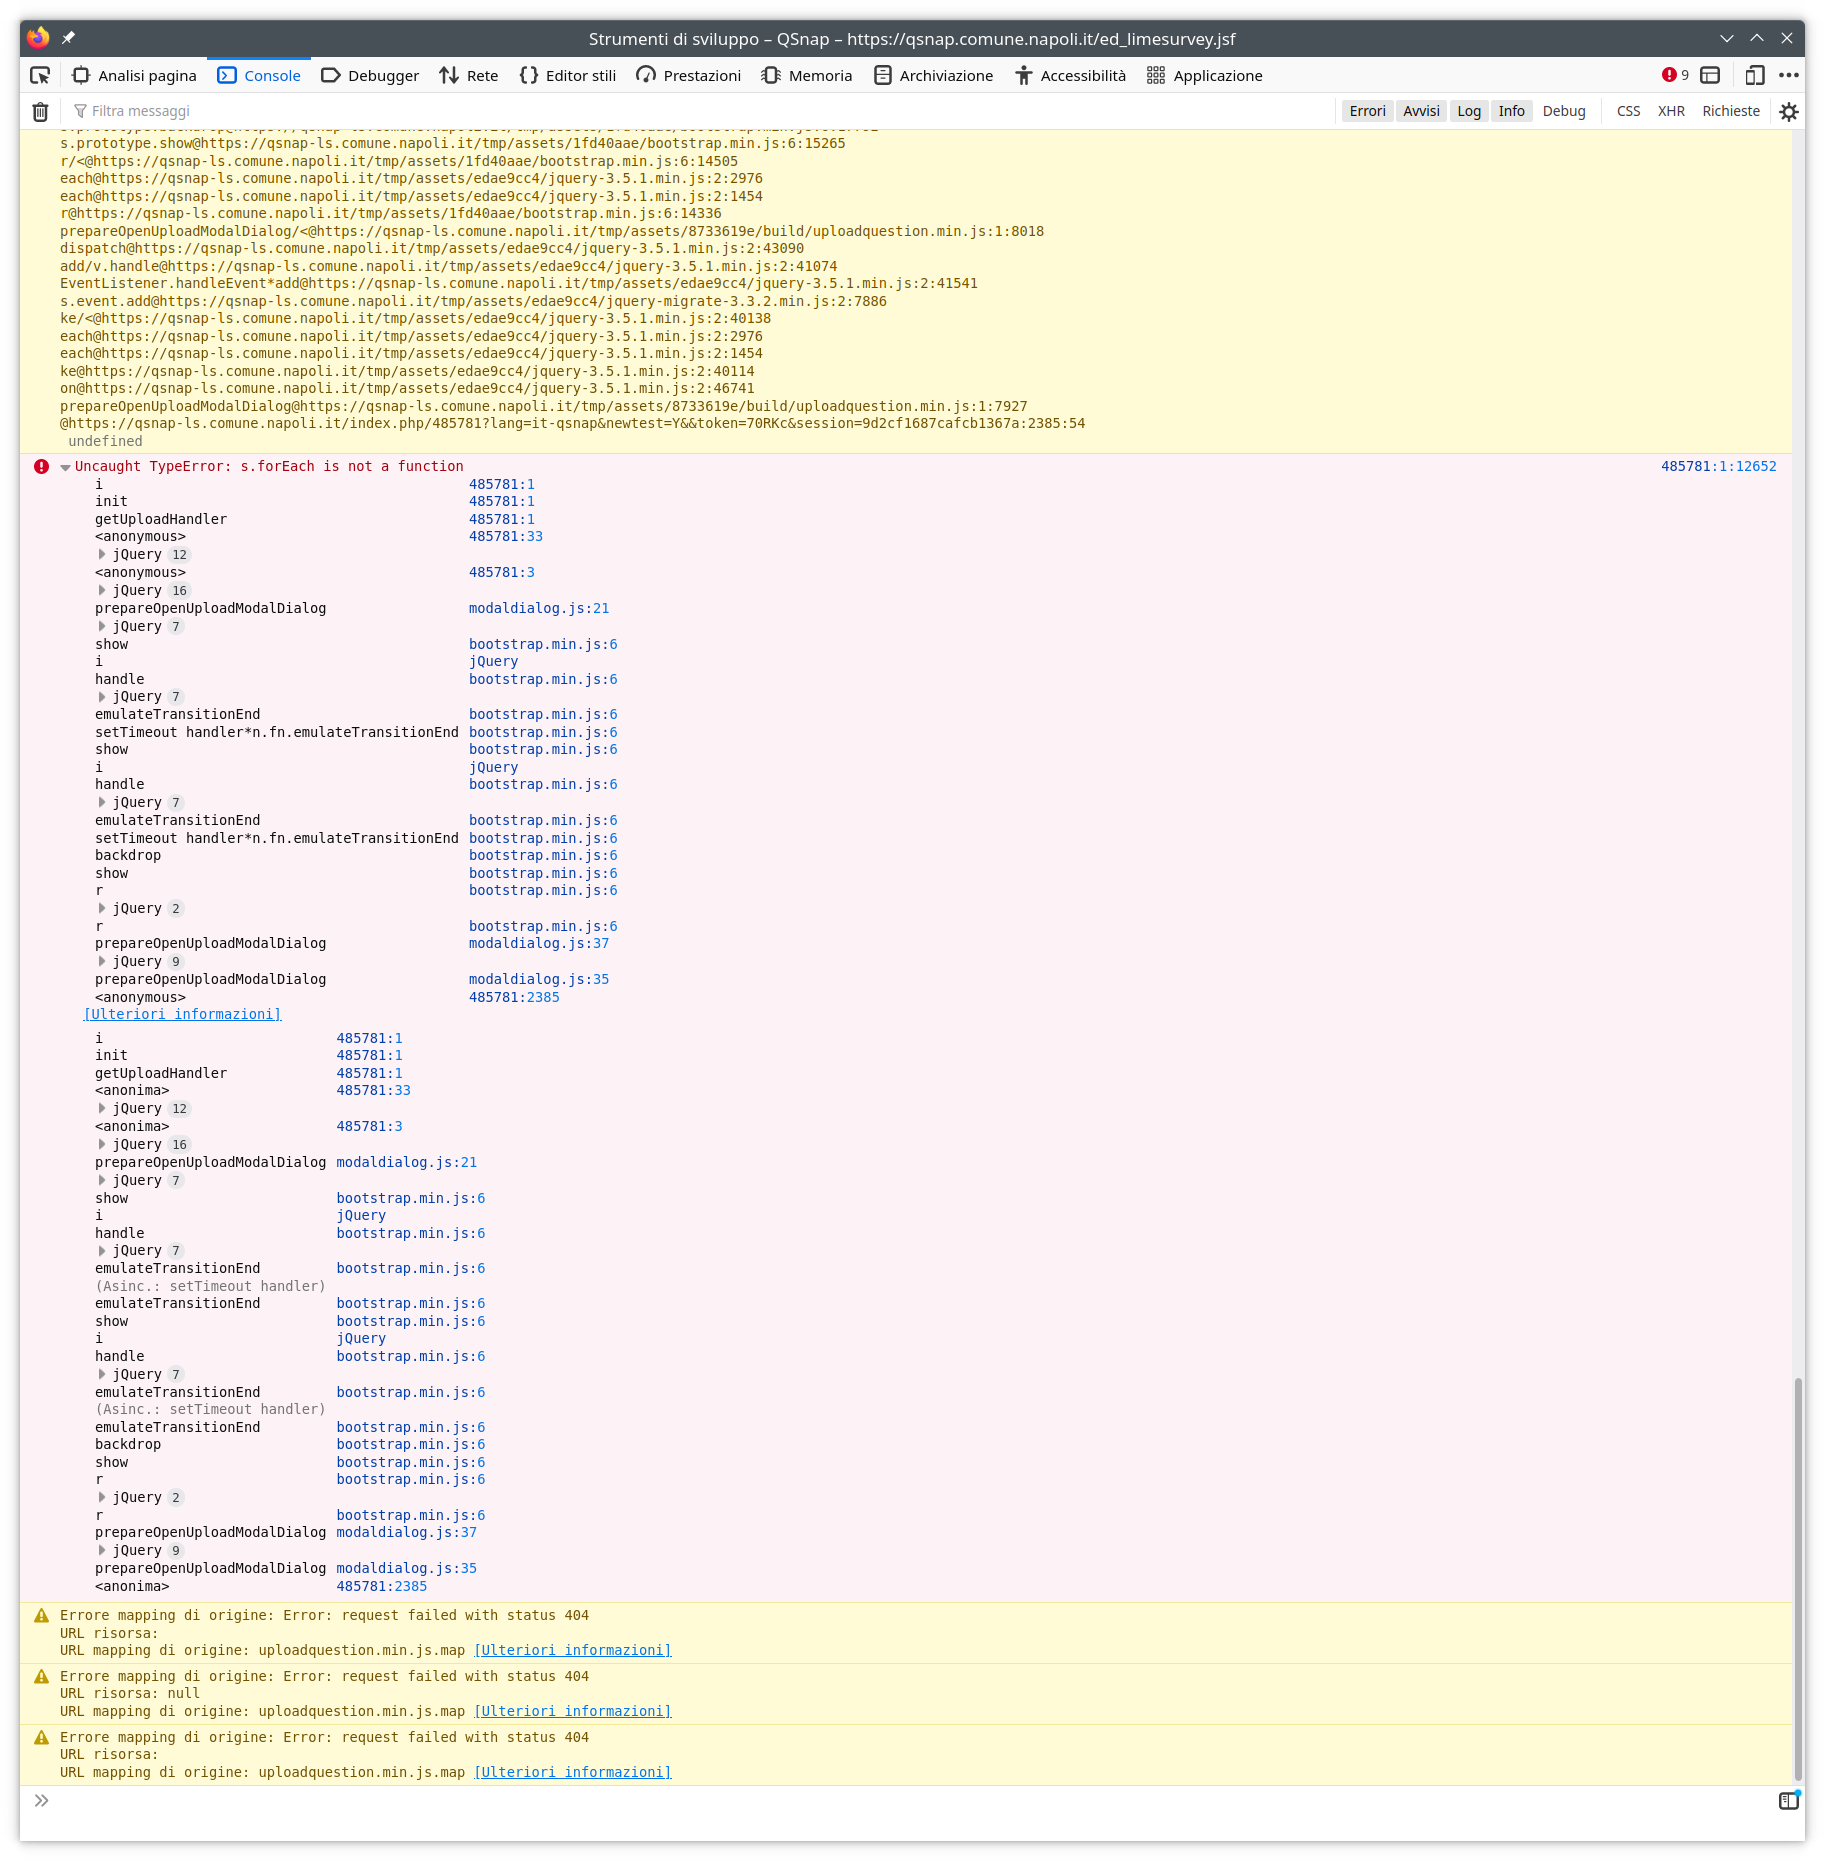Toggle the Avvisi filter button

[x=1420, y=111]
